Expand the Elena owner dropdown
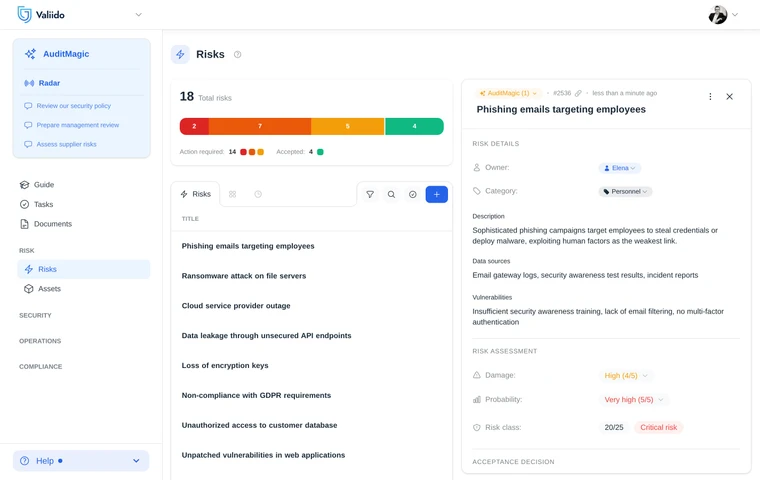 [620, 168]
